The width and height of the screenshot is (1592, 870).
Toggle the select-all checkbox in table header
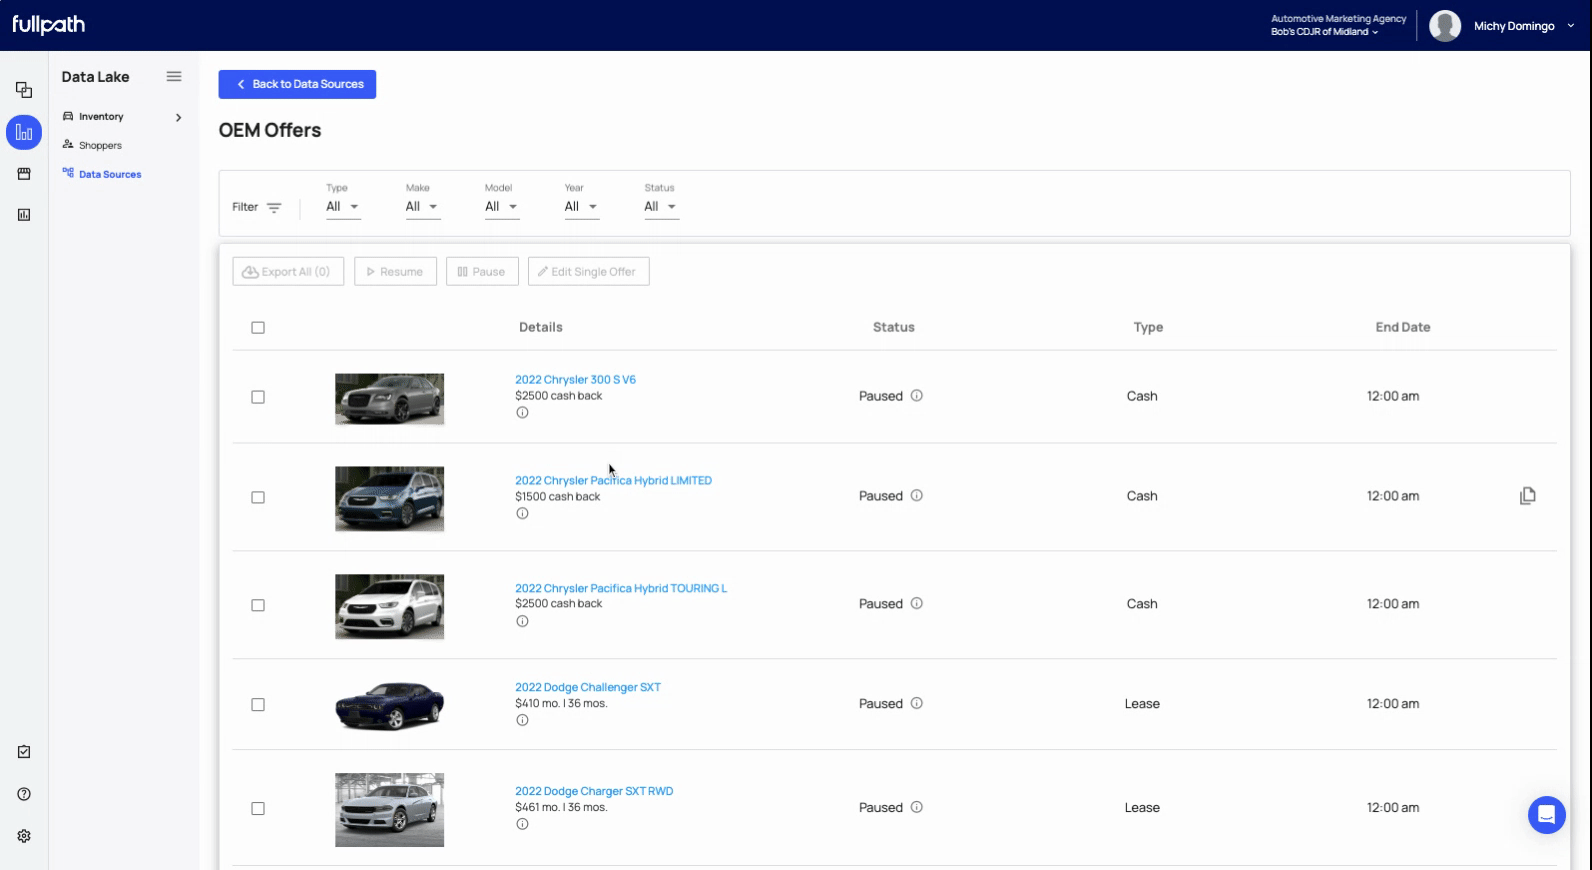(258, 328)
